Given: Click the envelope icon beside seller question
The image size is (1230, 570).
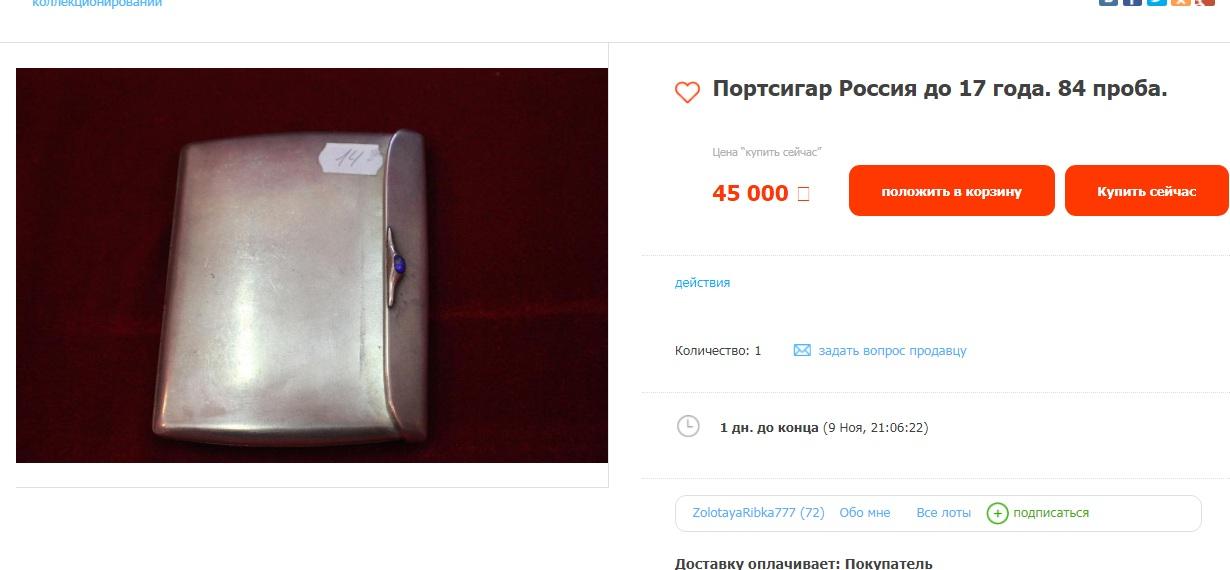Looking at the screenshot, I should click(x=802, y=351).
